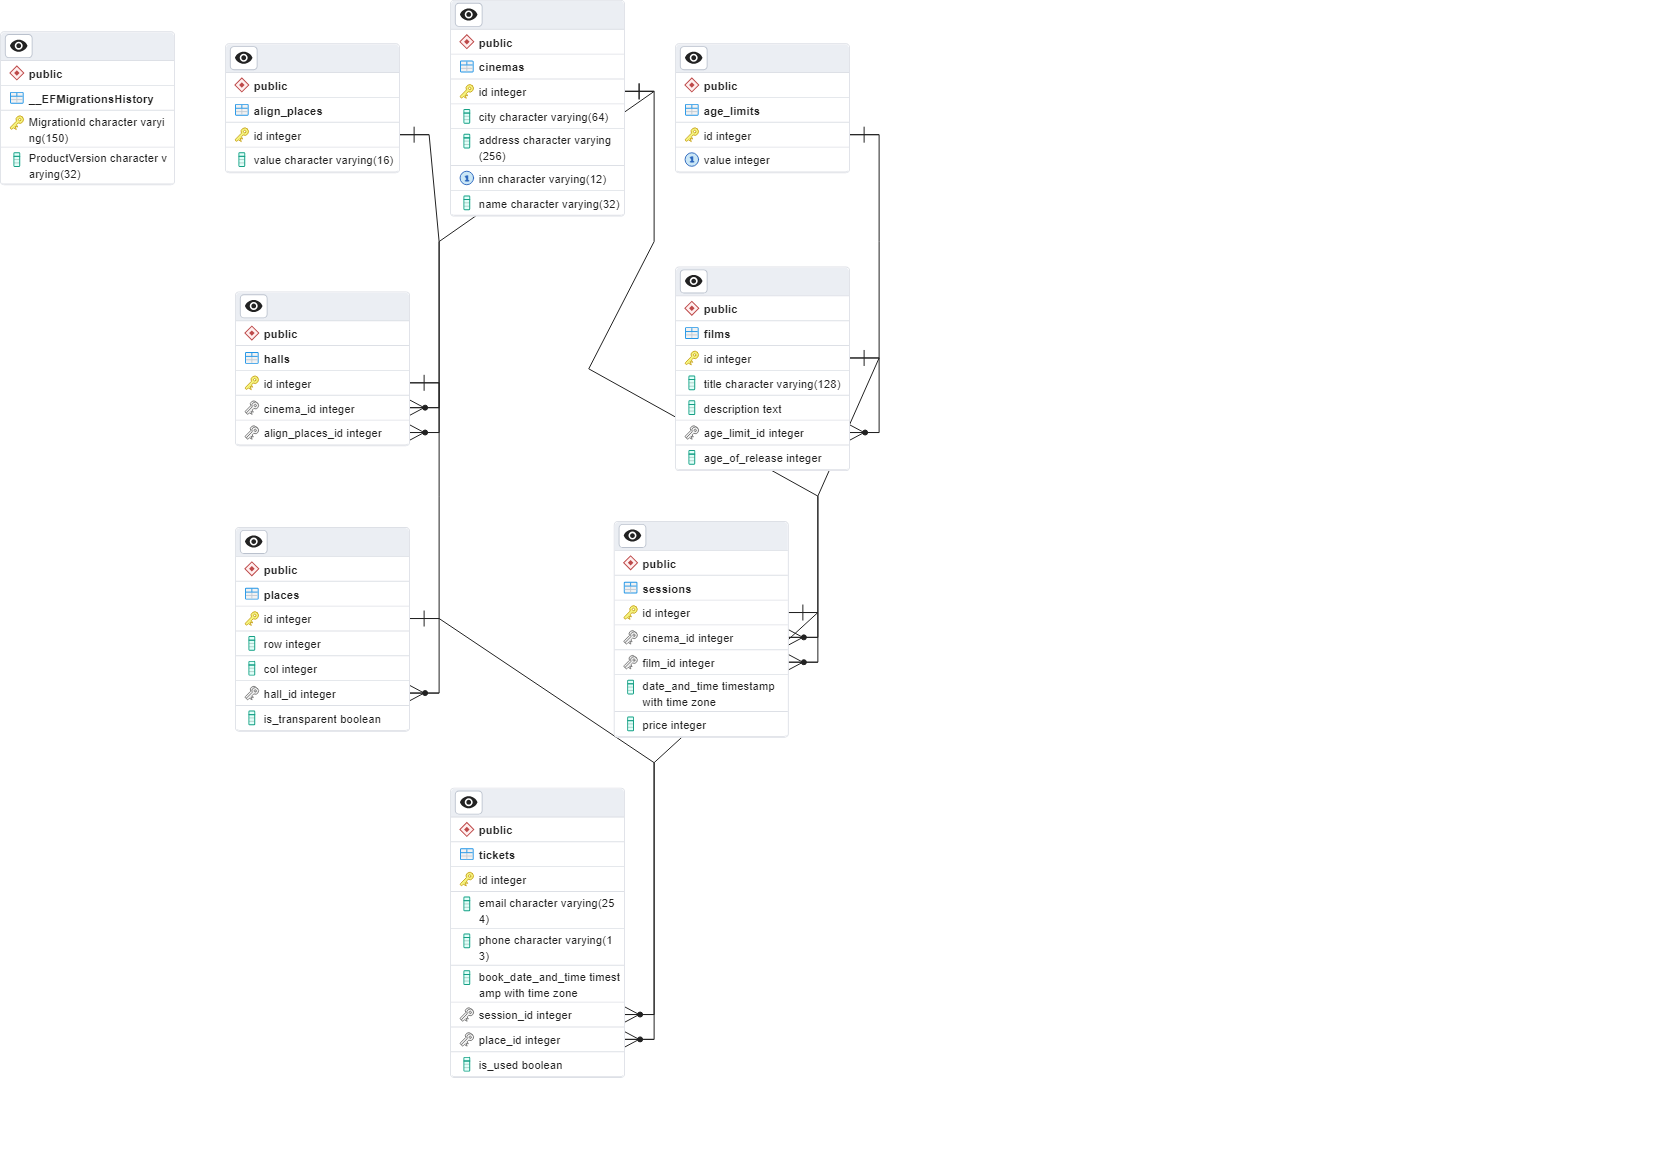This screenshot has height=1152, width=1660.
Task: Click column icon beside description text
Action: pos(691,409)
